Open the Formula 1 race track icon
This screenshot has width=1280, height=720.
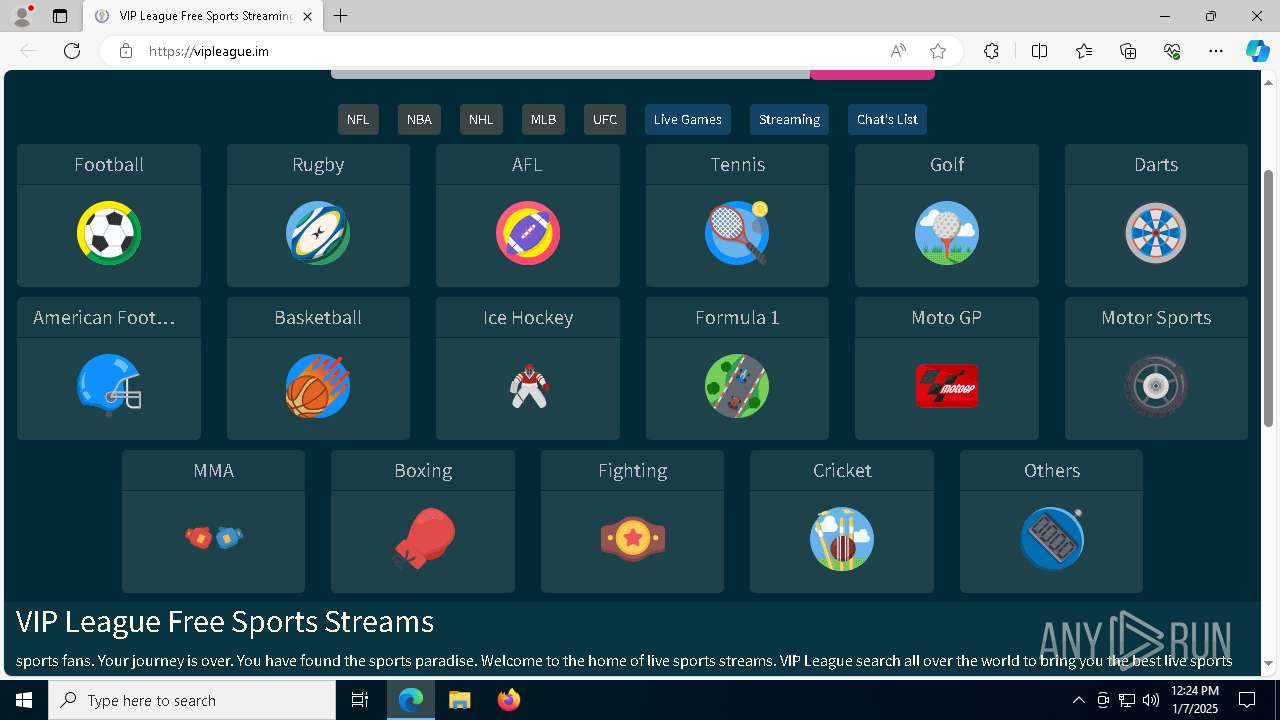737,386
